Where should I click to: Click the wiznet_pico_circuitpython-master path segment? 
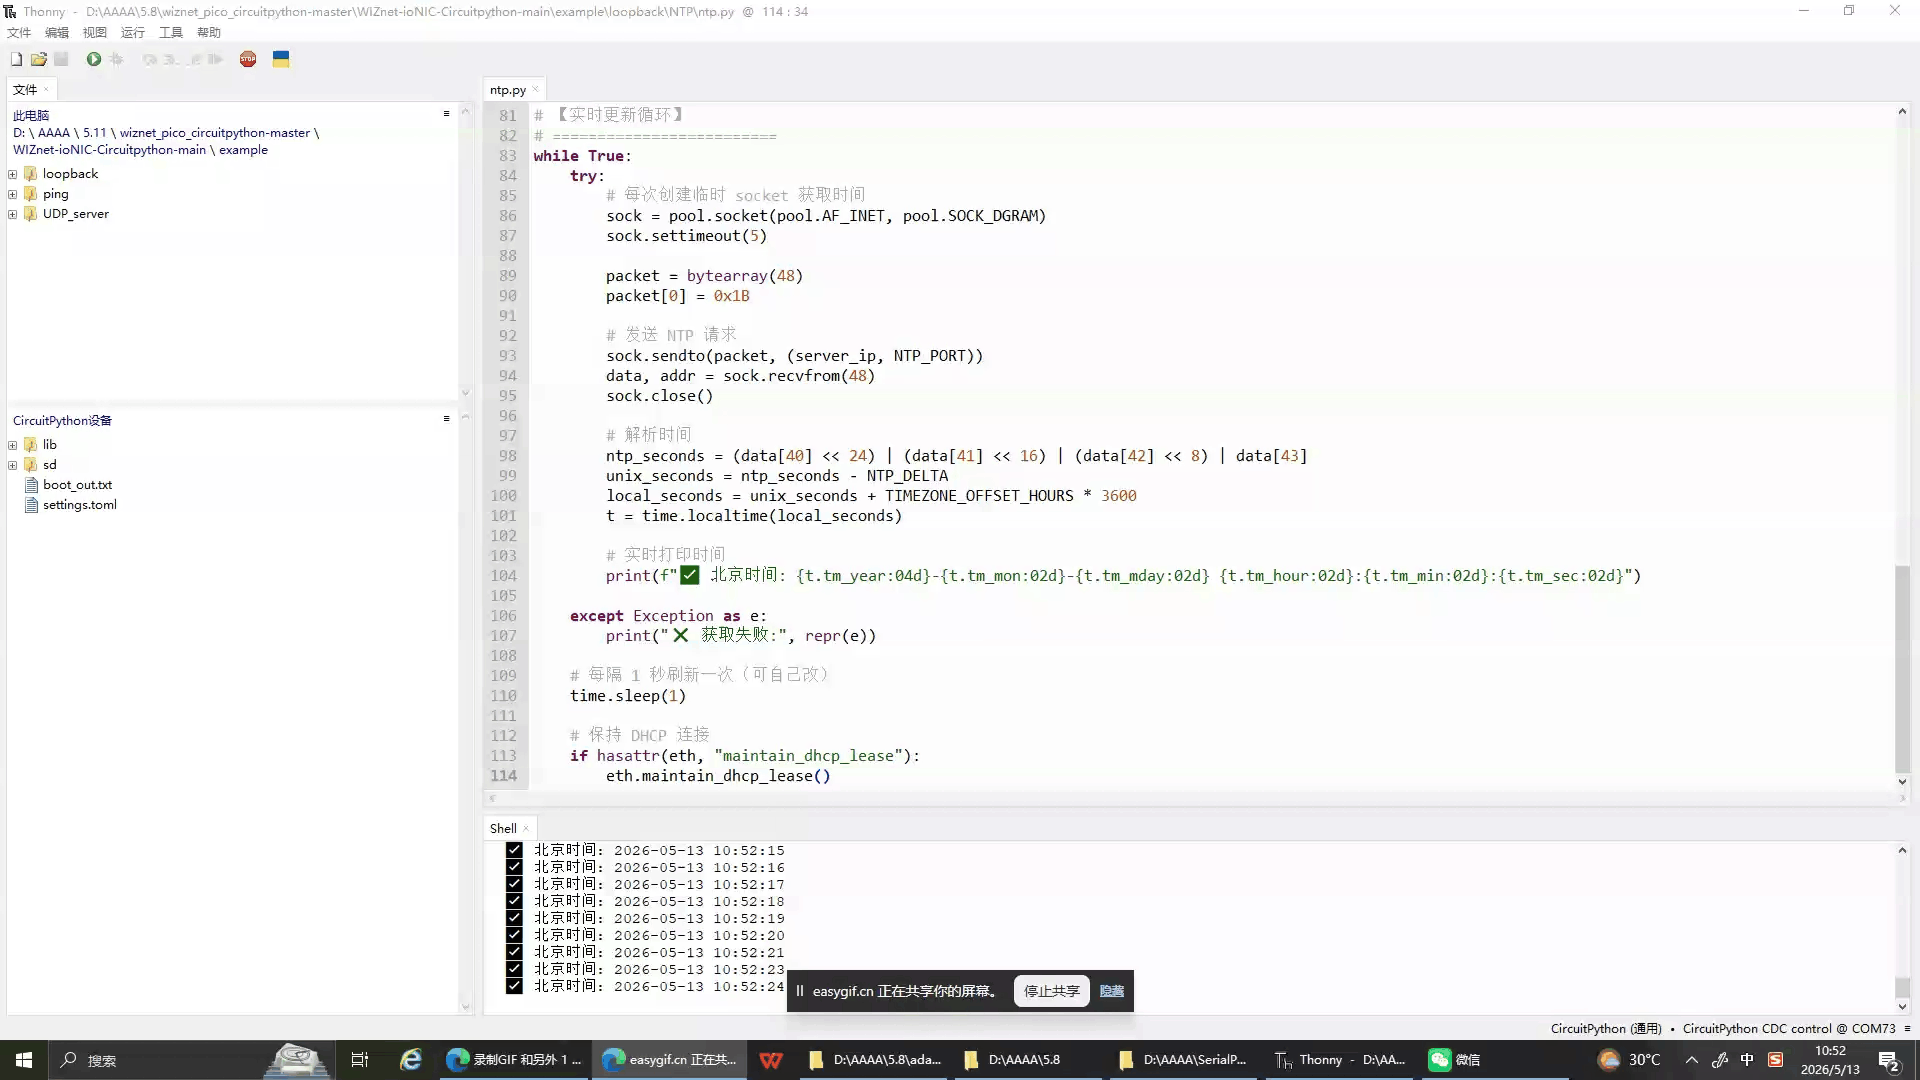[x=215, y=132]
